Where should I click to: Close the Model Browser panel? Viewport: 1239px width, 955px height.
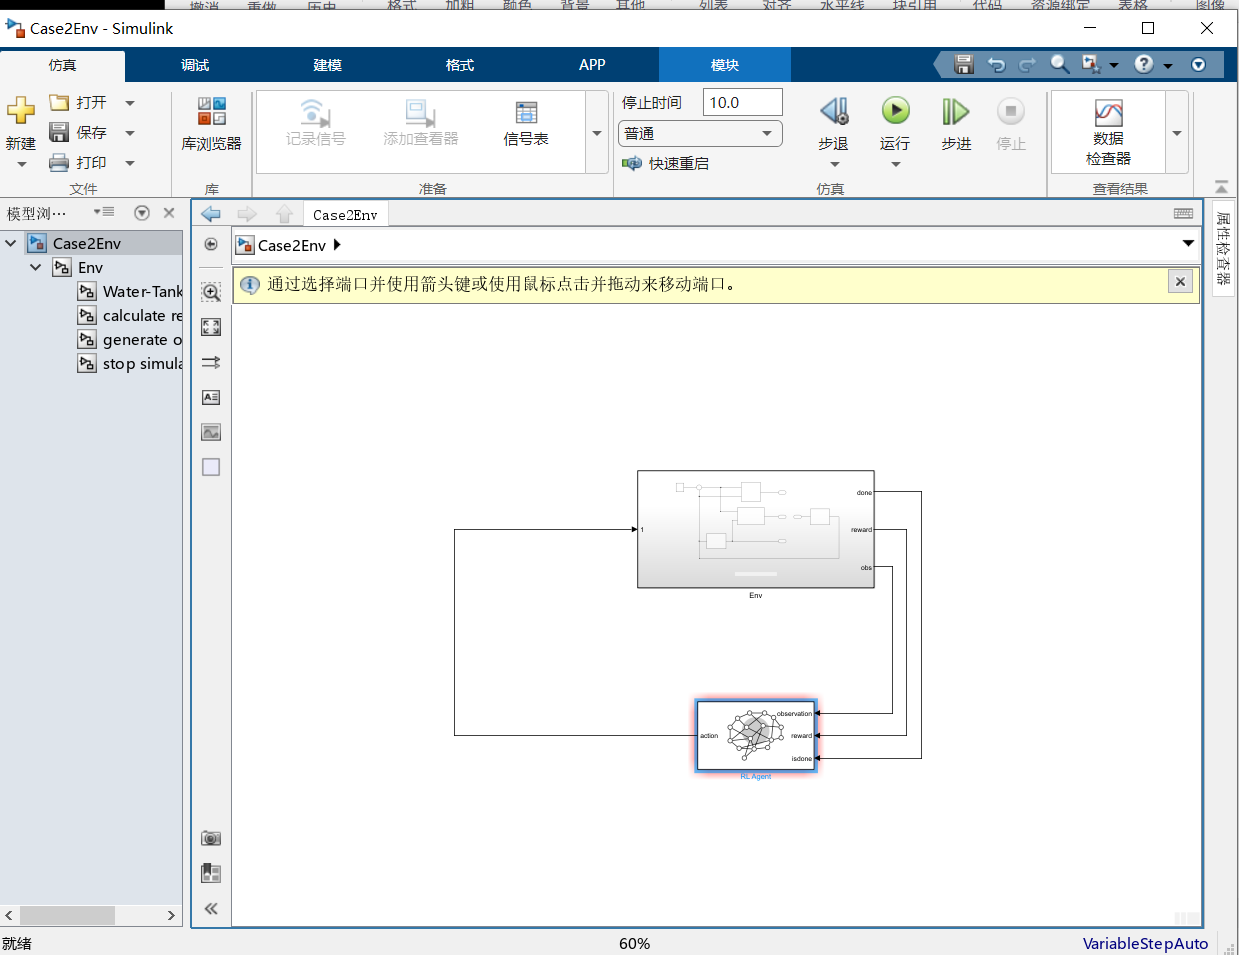[169, 213]
